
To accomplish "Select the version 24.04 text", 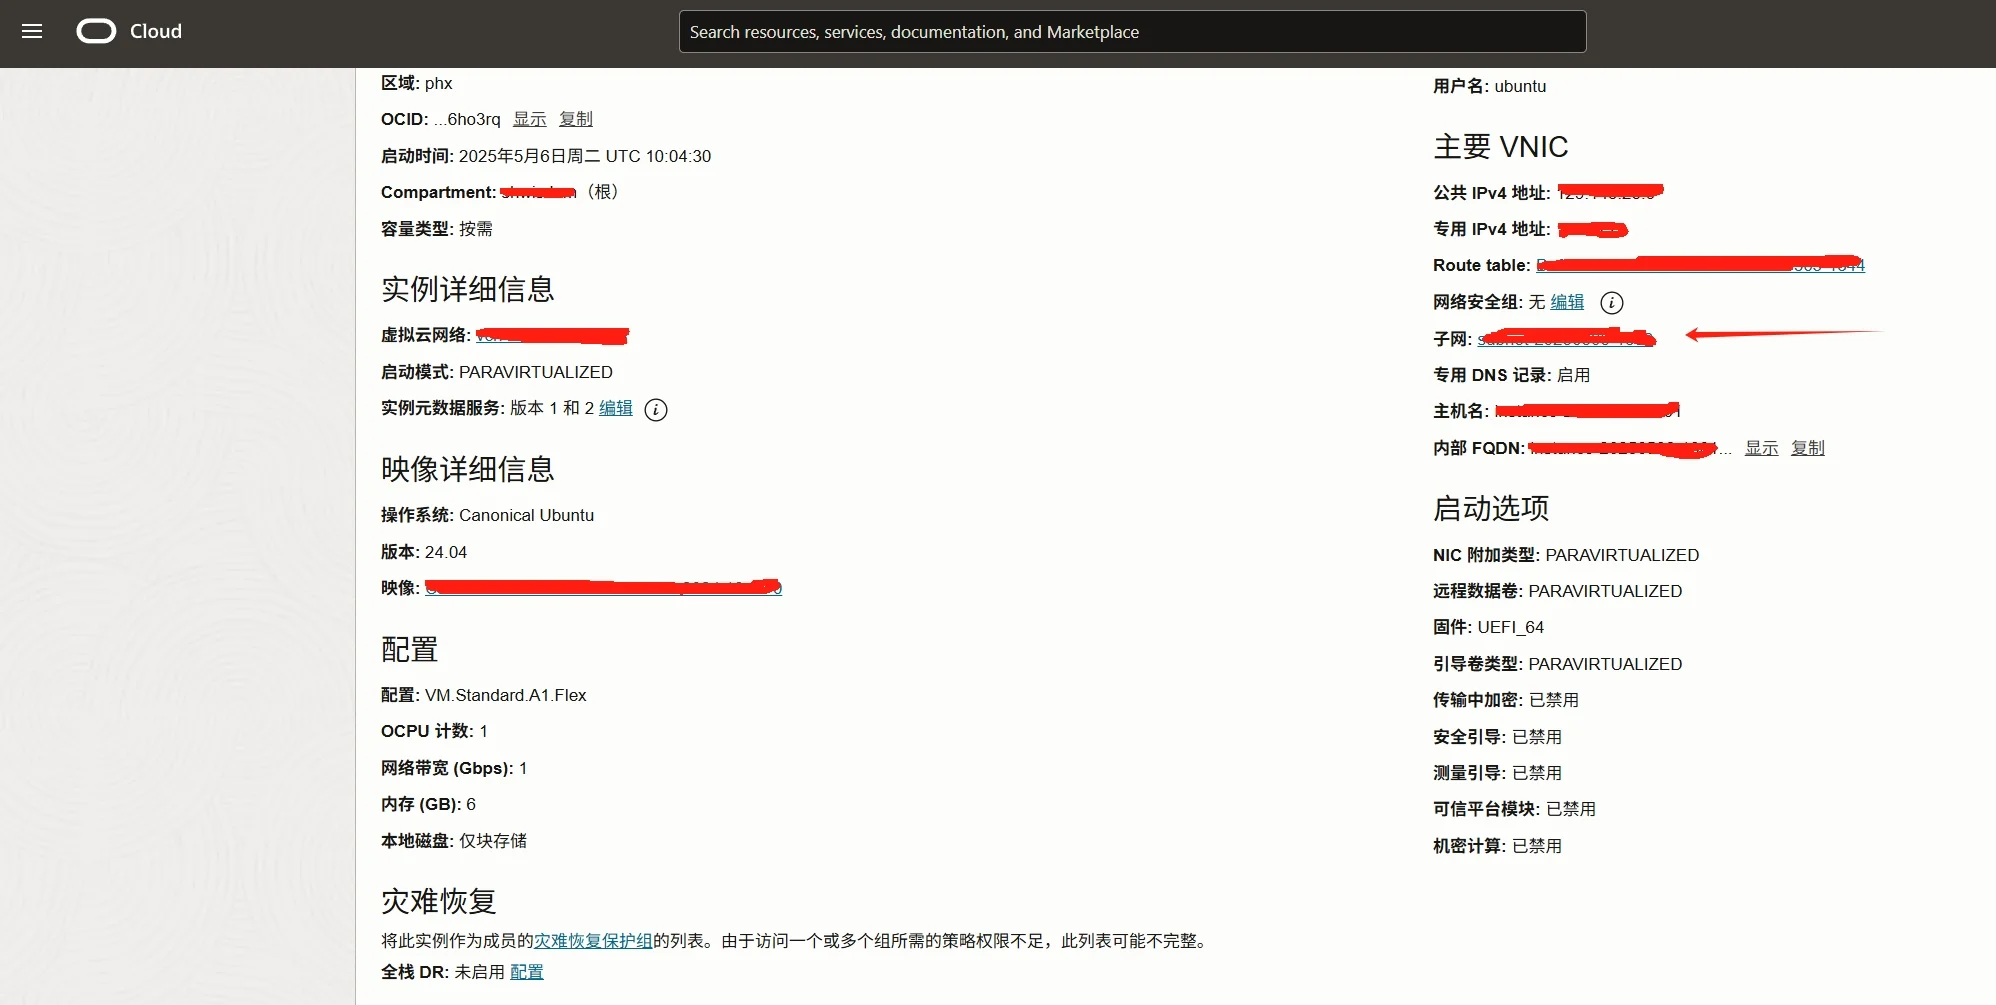I will (x=446, y=552).
